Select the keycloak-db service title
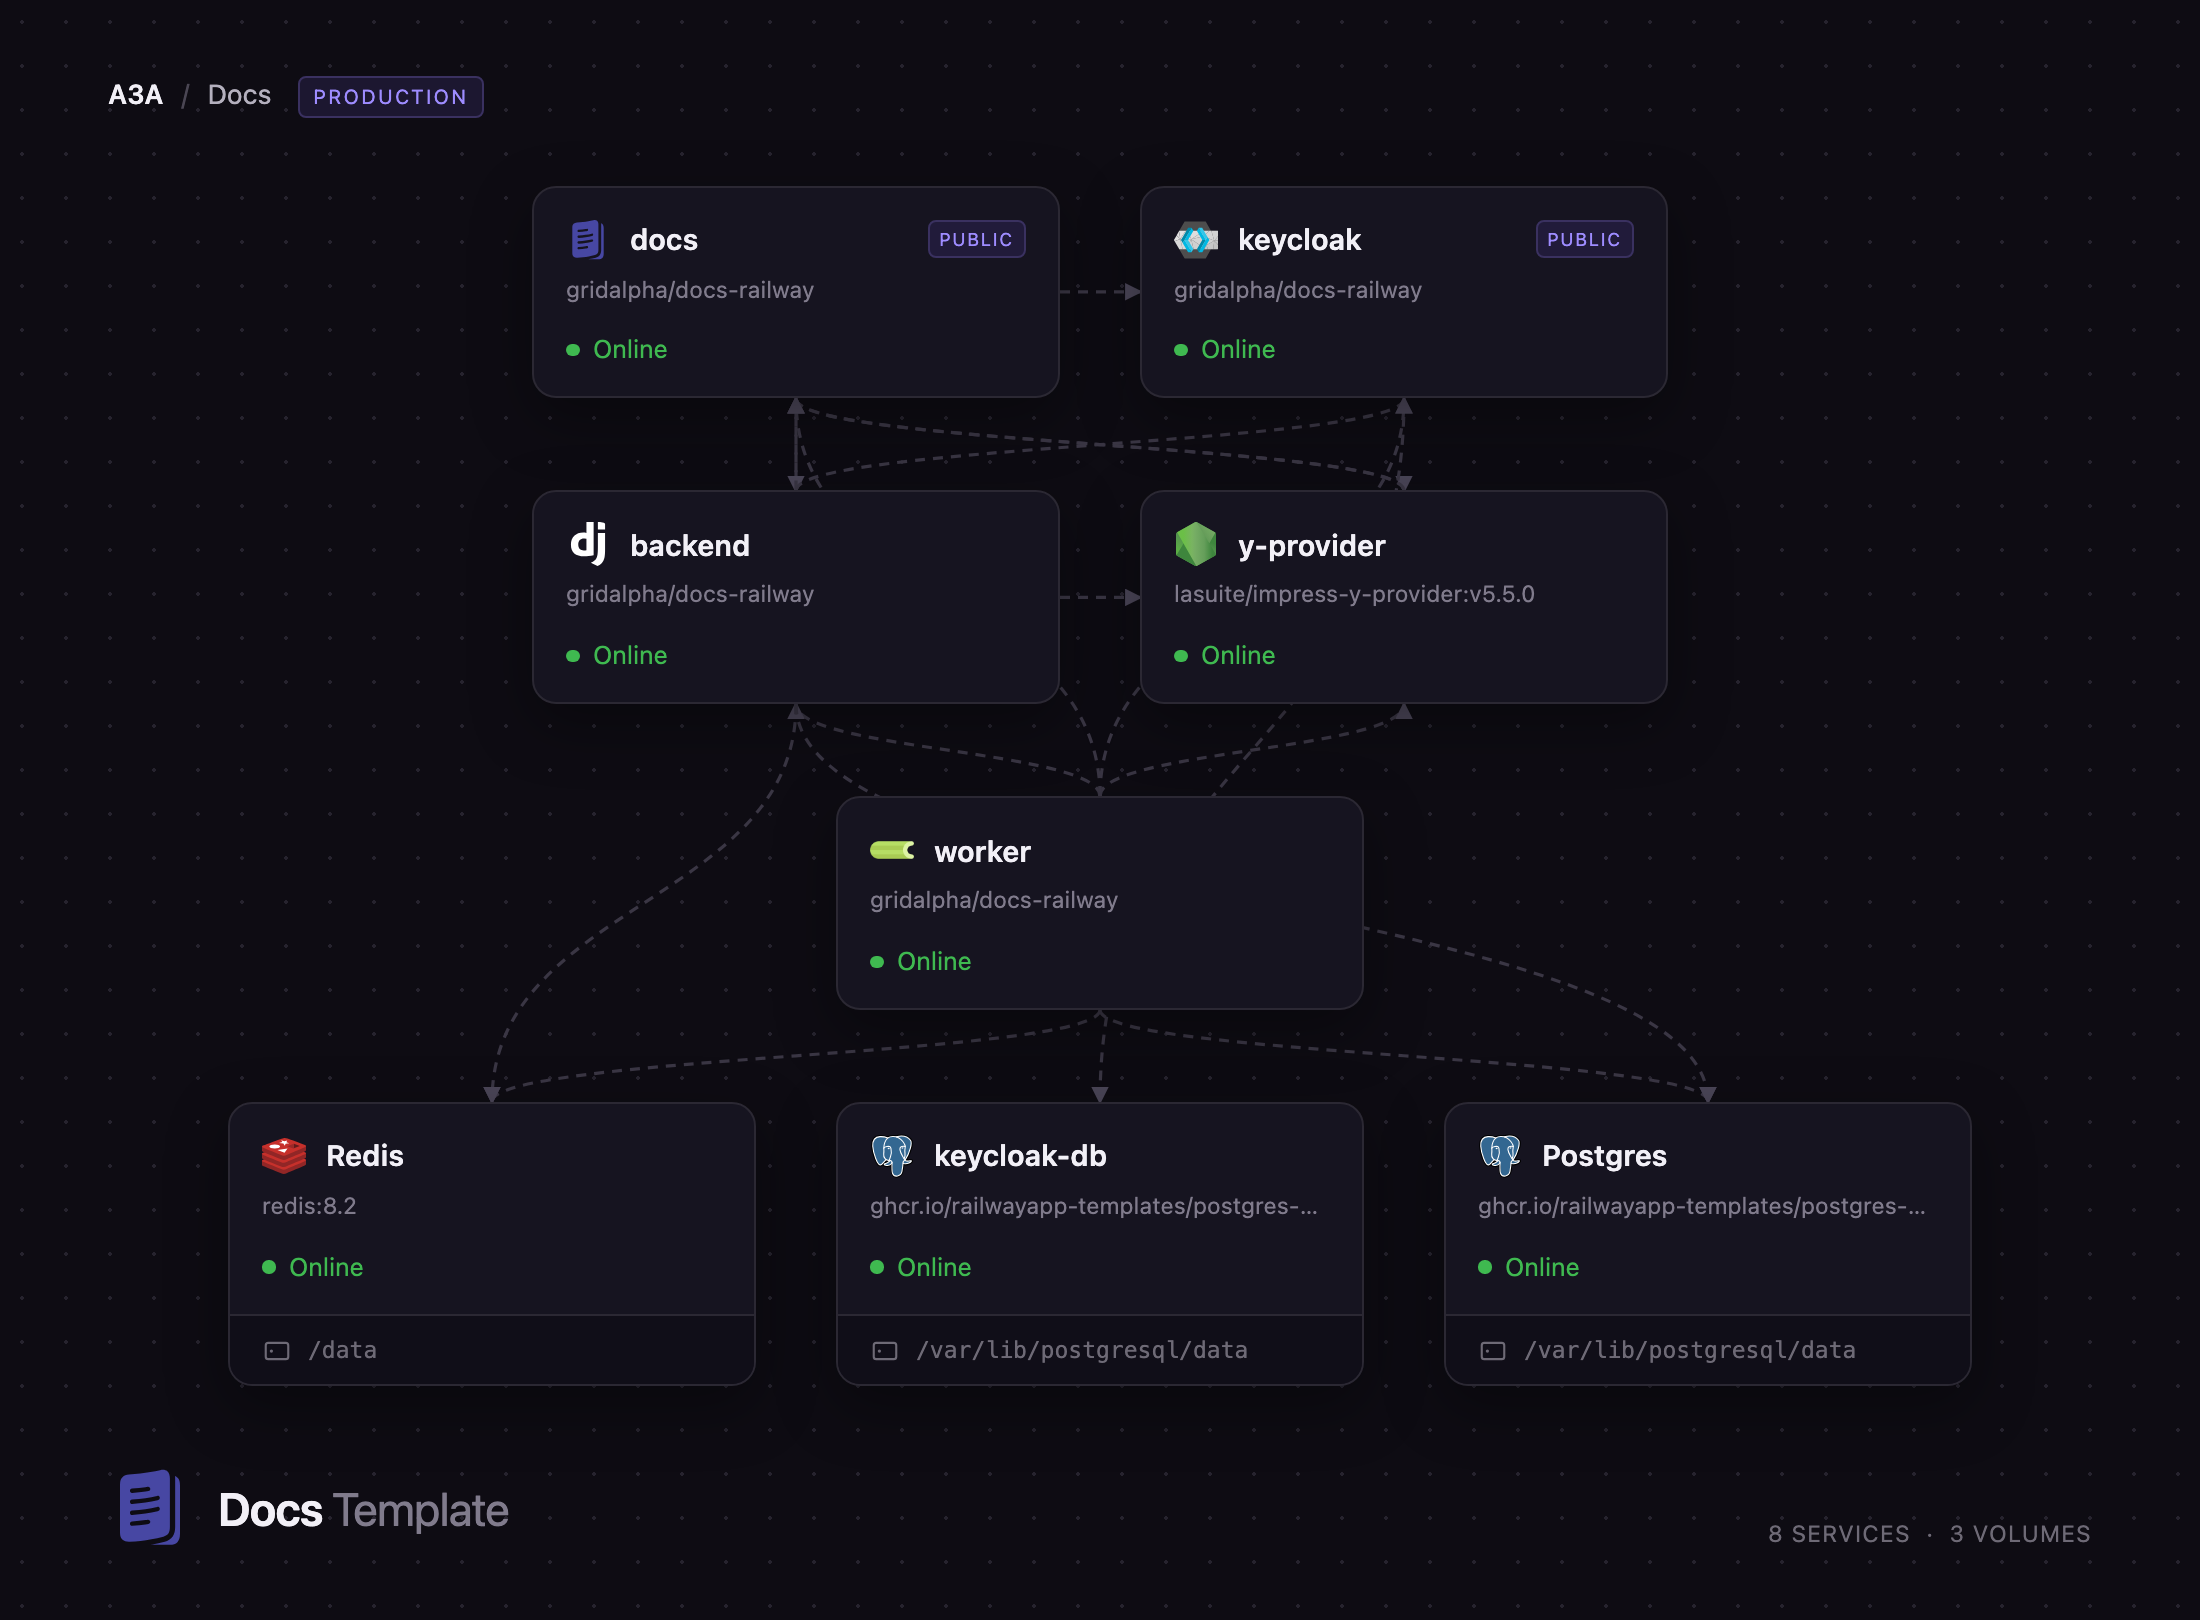2200x1620 pixels. click(x=1020, y=1156)
